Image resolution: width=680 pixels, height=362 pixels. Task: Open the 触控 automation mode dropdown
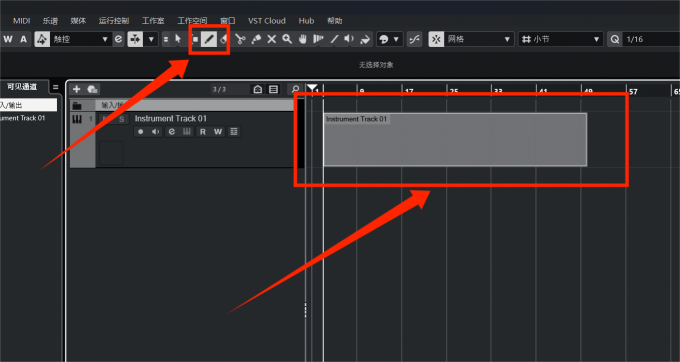80,39
